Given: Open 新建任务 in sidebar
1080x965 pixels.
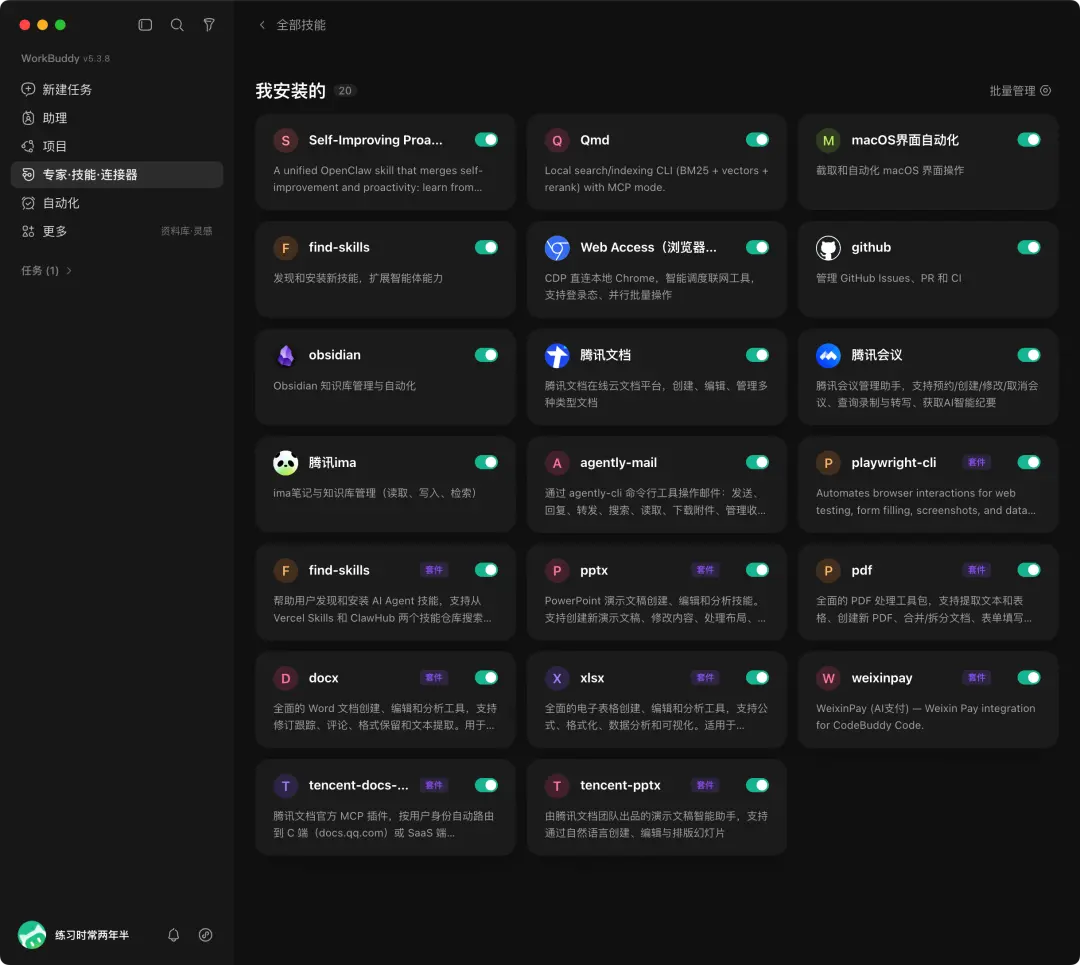Looking at the screenshot, I should 117,90.
